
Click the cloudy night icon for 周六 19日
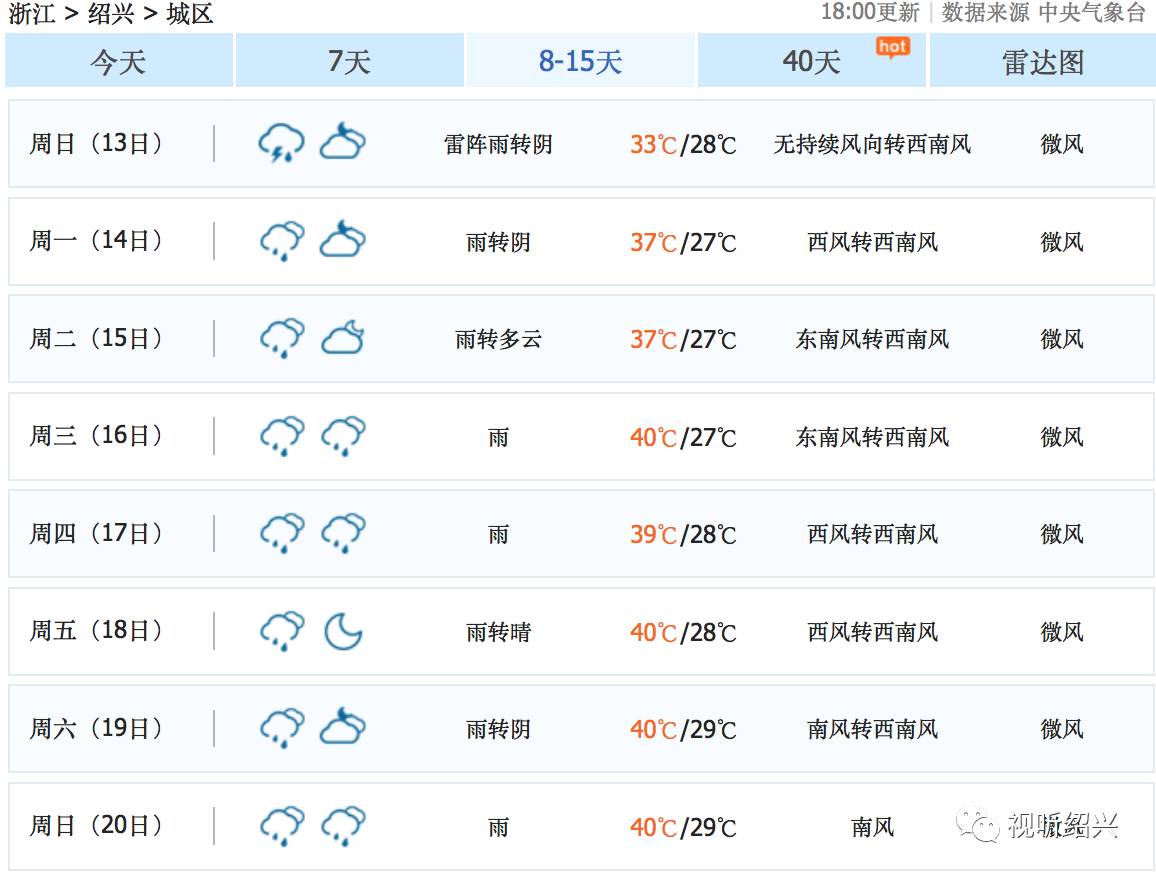(x=343, y=727)
